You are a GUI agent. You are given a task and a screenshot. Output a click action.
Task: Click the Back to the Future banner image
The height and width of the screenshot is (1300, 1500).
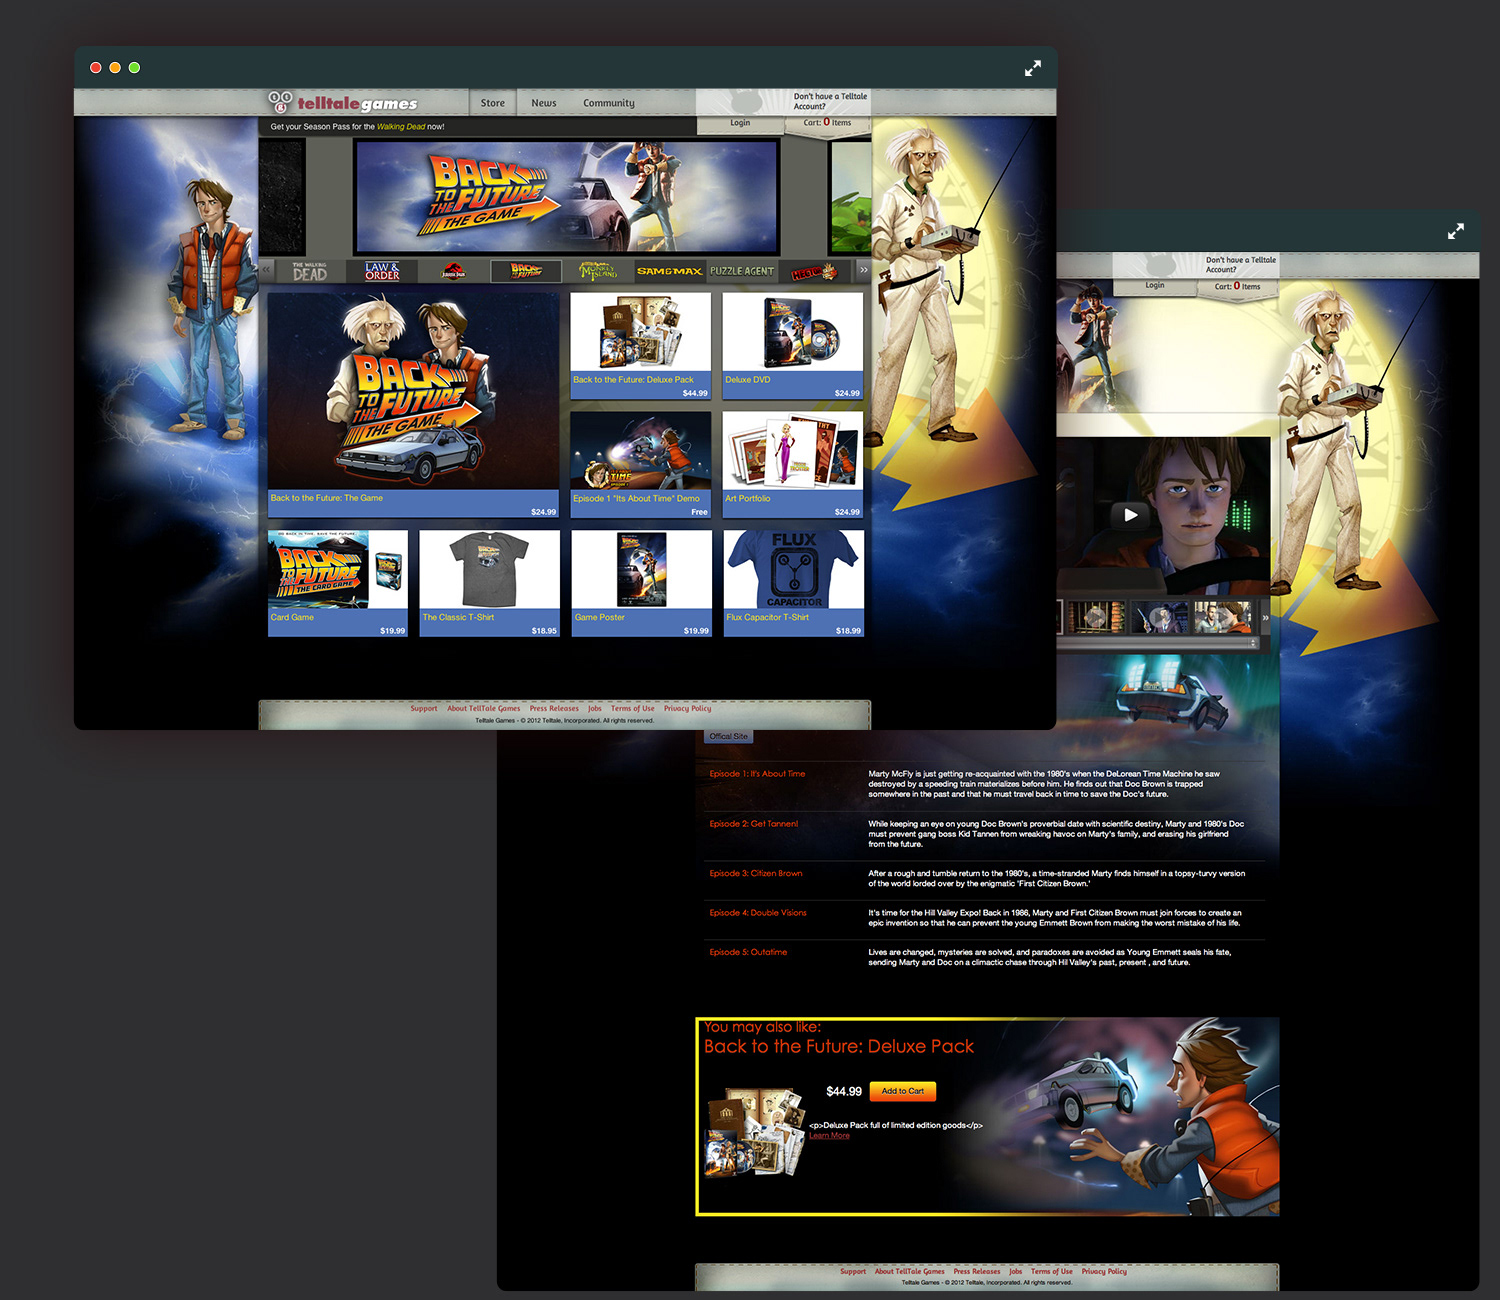click(567, 196)
